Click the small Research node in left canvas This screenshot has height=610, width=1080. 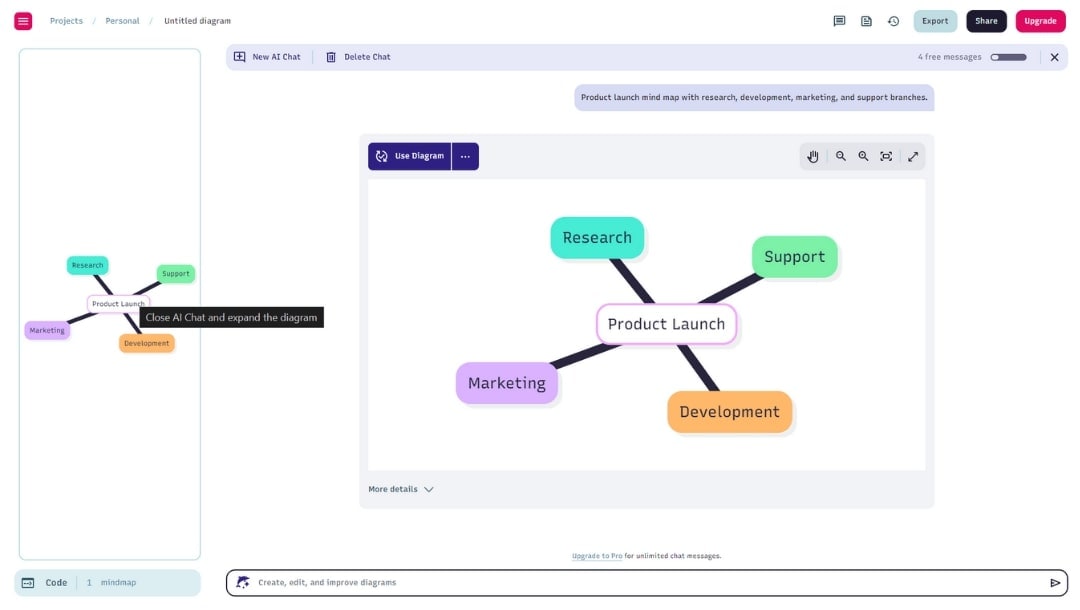pos(87,265)
